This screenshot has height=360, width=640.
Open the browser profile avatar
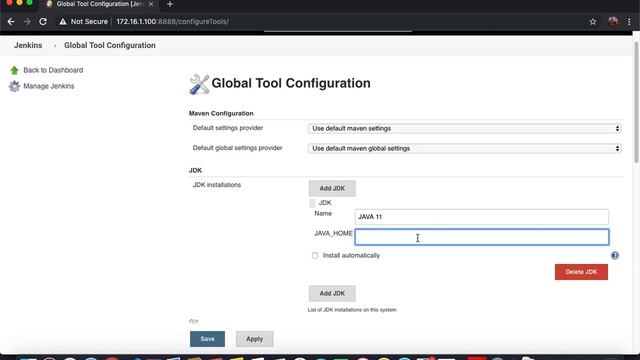pos(613,22)
